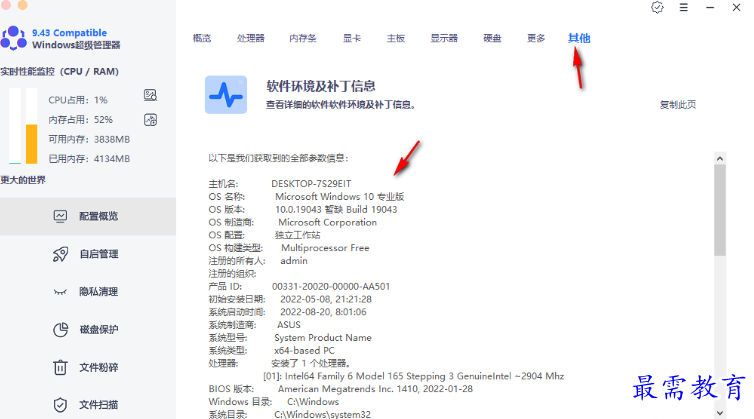This screenshot has height=419, width=754.
Task: Click the manufacturer value ASUS
Action: (289, 325)
